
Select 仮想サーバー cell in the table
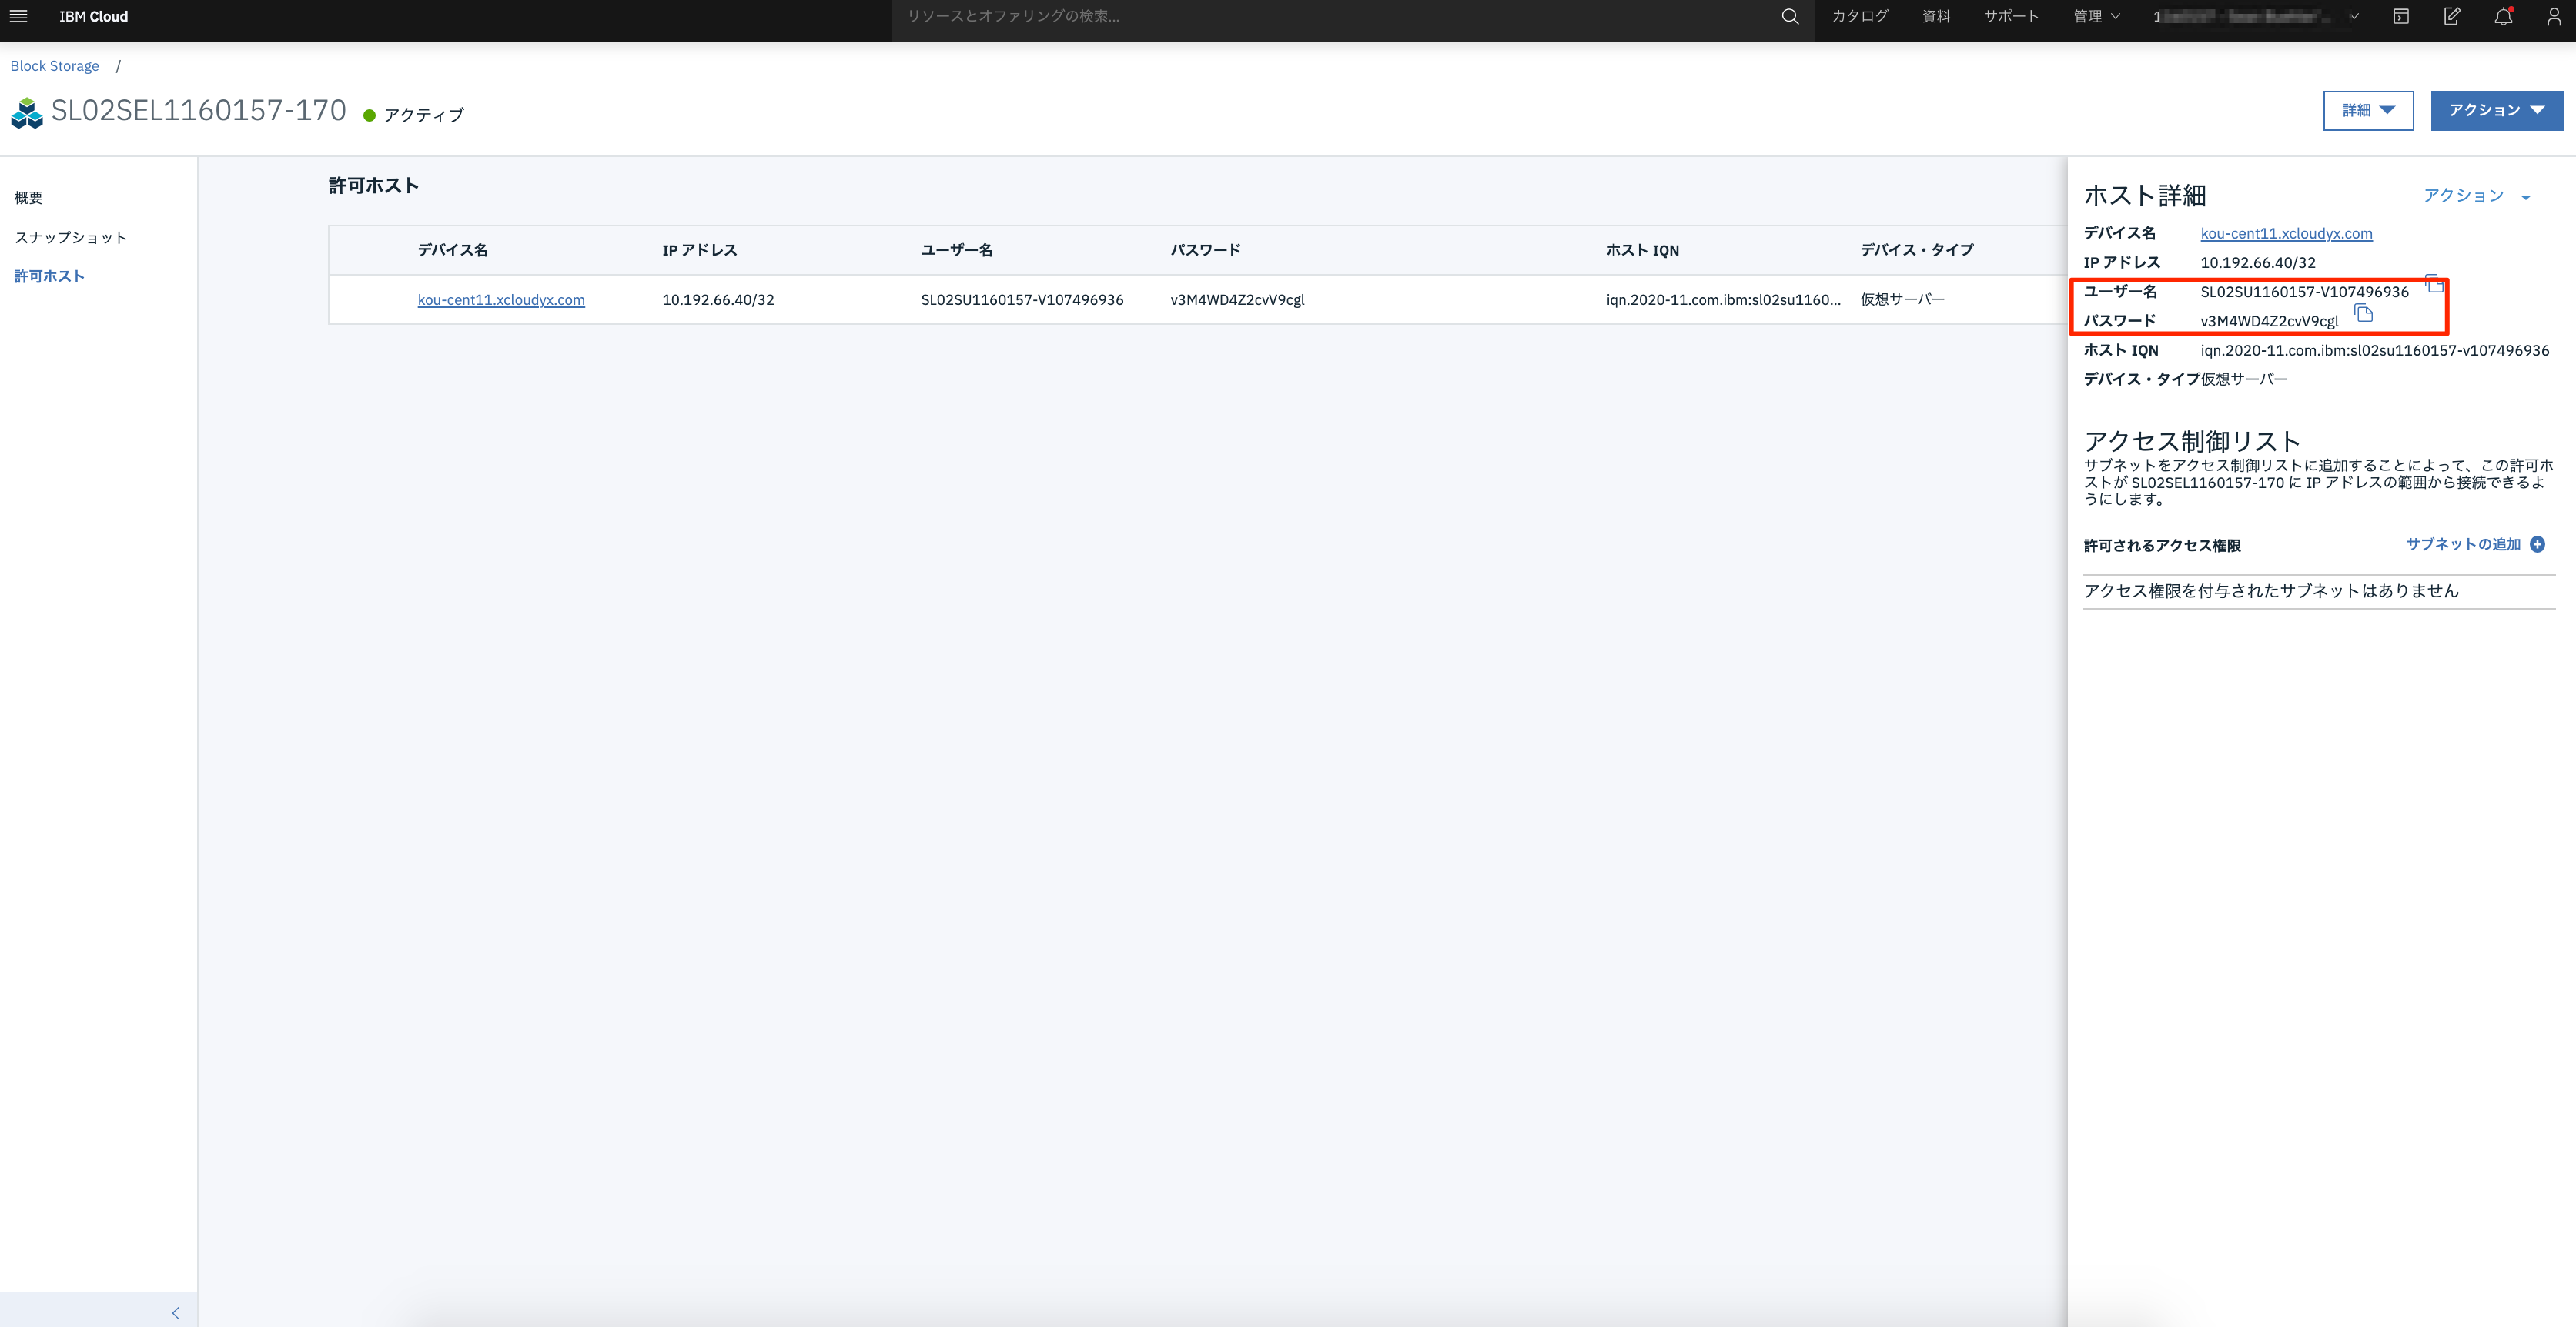1902,299
